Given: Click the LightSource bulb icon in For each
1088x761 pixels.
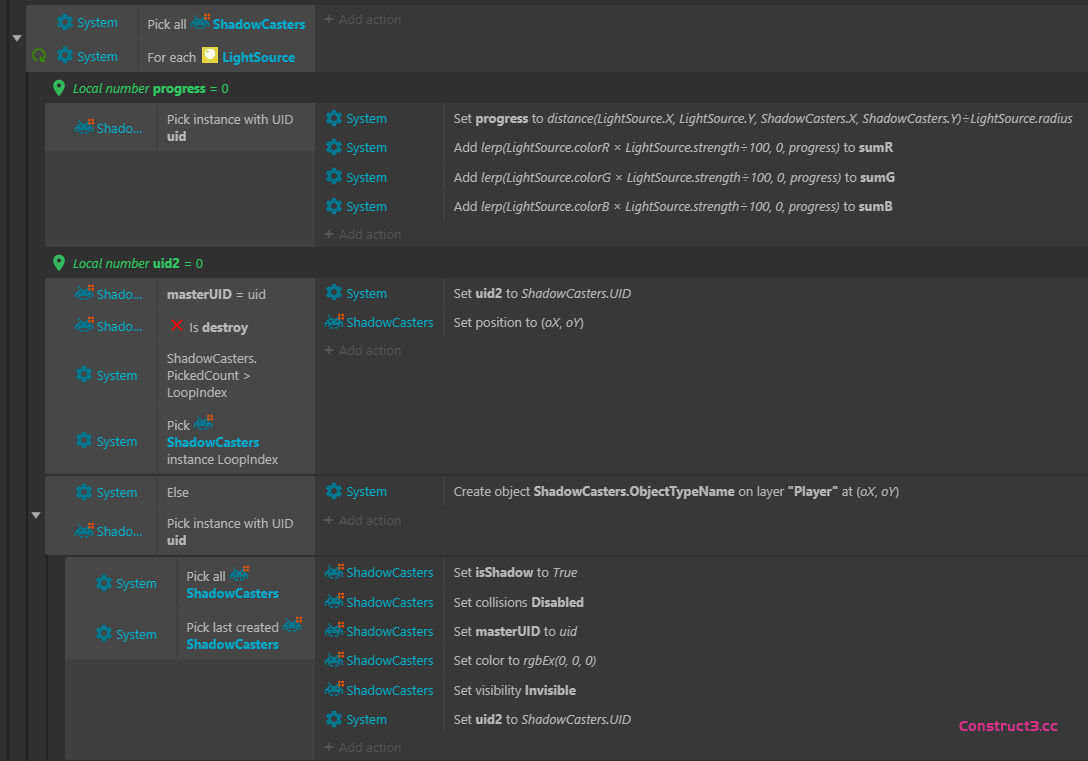Looking at the screenshot, I should (210, 56).
